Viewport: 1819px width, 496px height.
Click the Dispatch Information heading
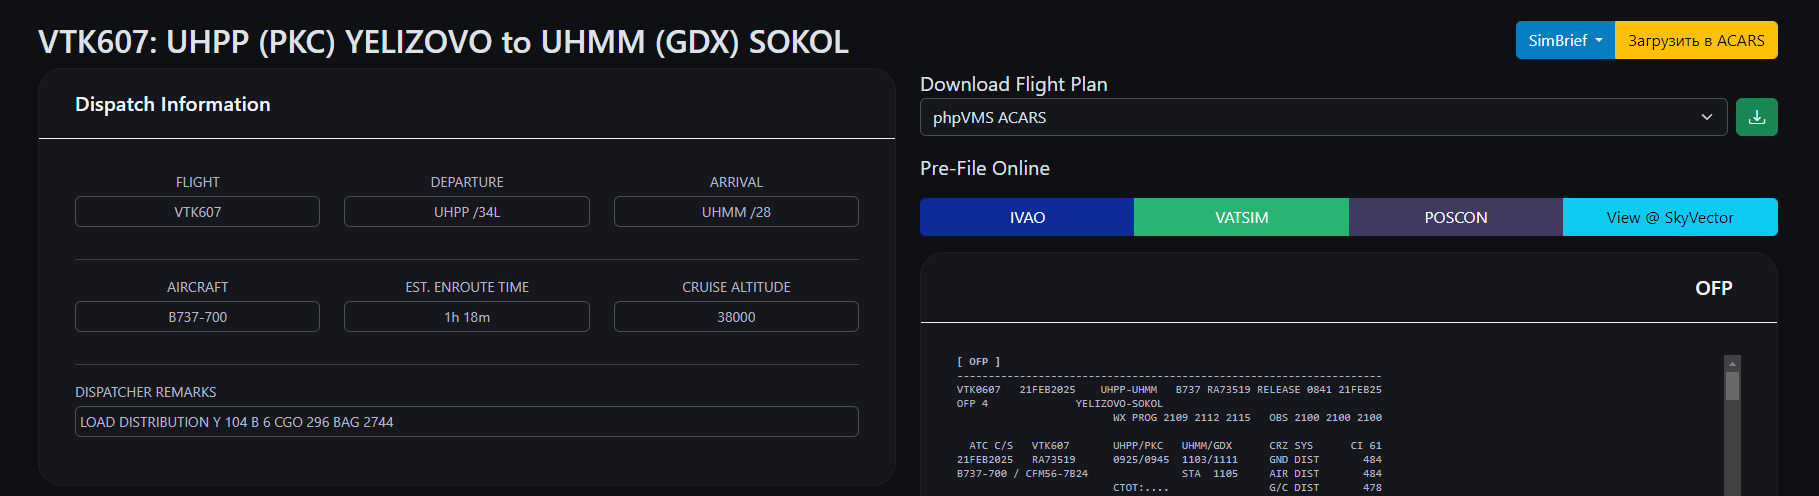173,104
